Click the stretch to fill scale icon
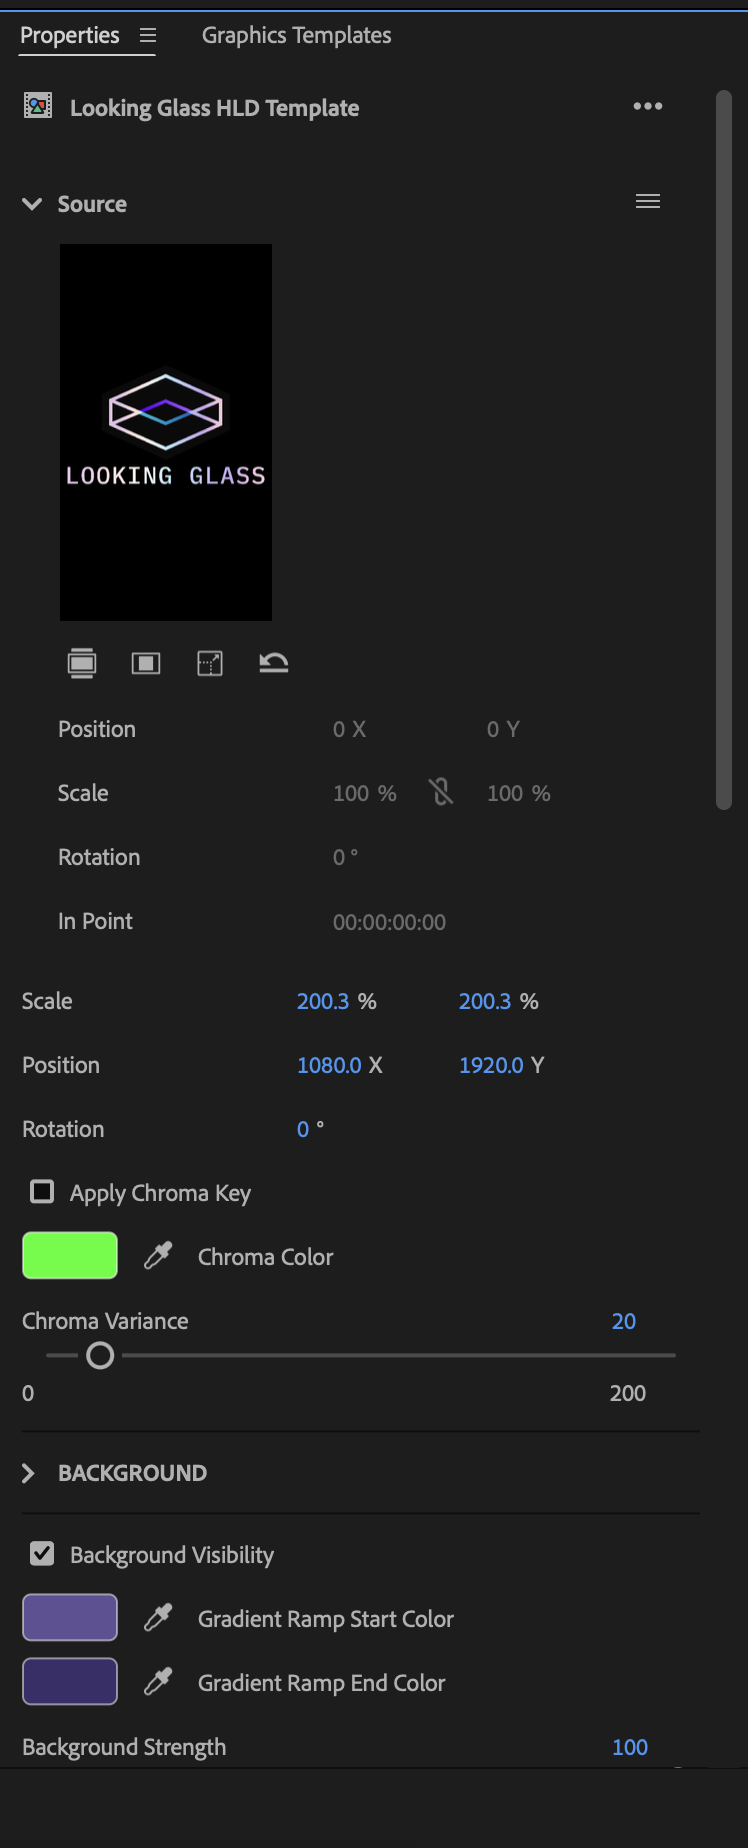The width and height of the screenshot is (748, 1848). (x=210, y=663)
